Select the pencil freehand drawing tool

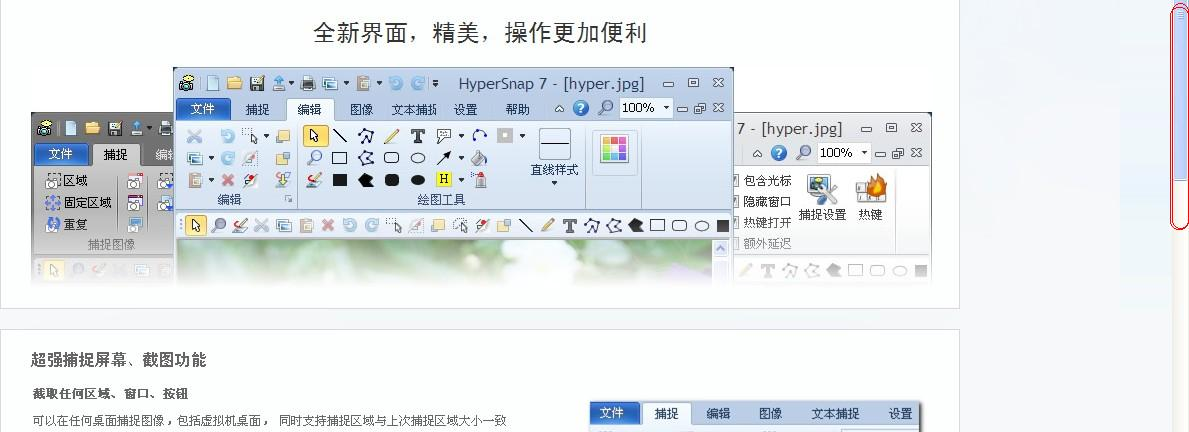[392, 136]
